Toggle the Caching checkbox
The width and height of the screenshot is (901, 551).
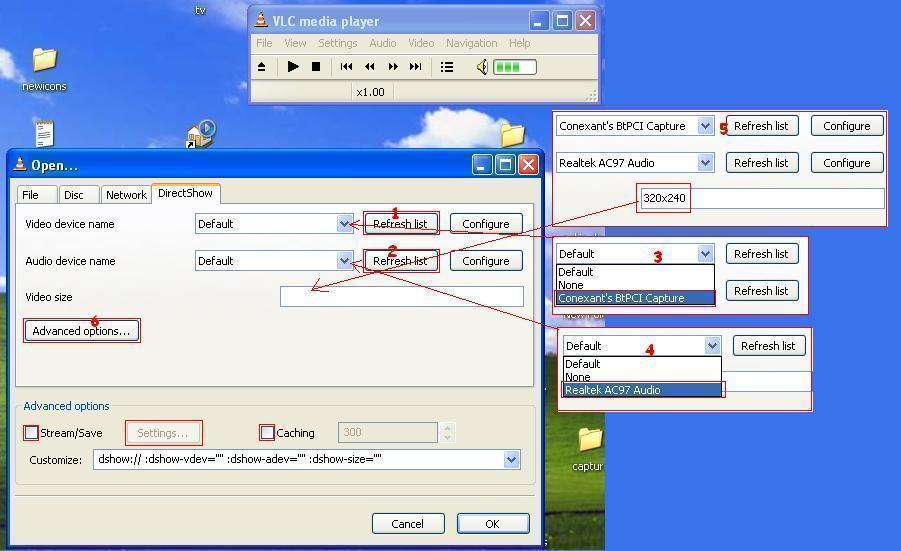[267, 433]
